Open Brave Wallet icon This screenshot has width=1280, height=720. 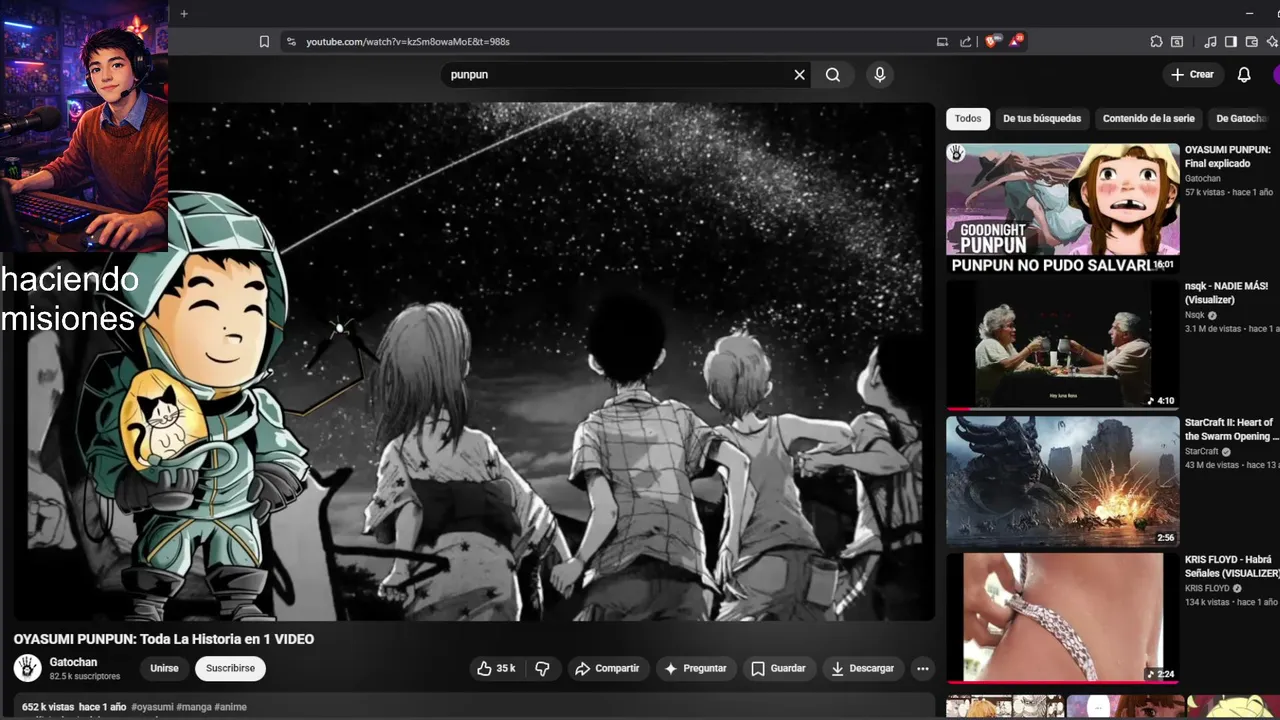pyautogui.click(x=1252, y=42)
